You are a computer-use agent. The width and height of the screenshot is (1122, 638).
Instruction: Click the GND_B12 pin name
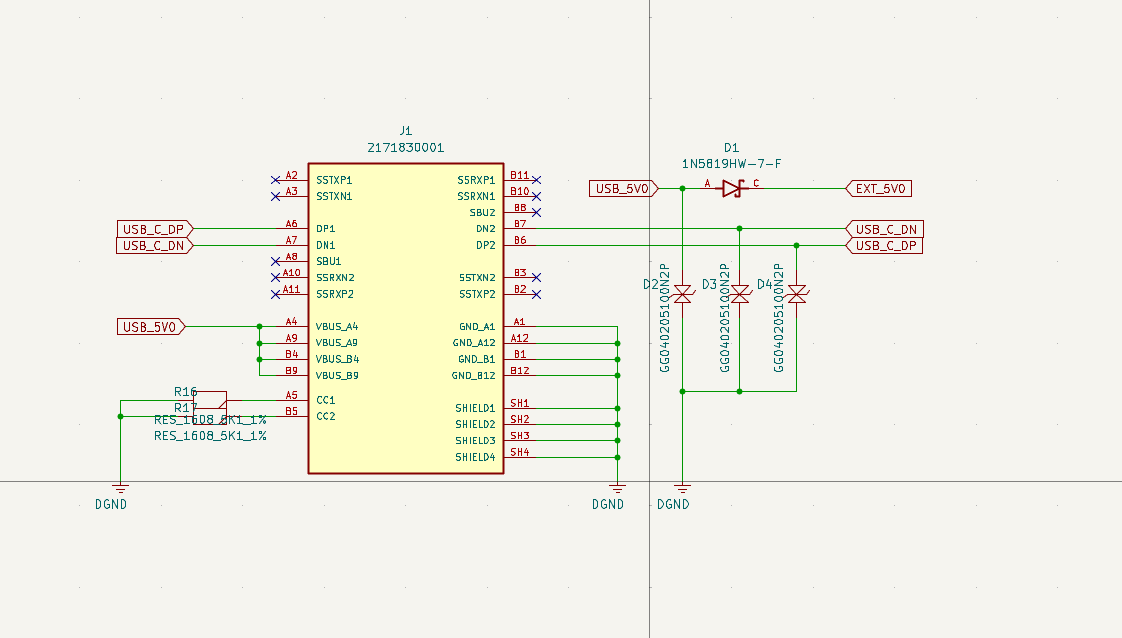coord(474,376)
